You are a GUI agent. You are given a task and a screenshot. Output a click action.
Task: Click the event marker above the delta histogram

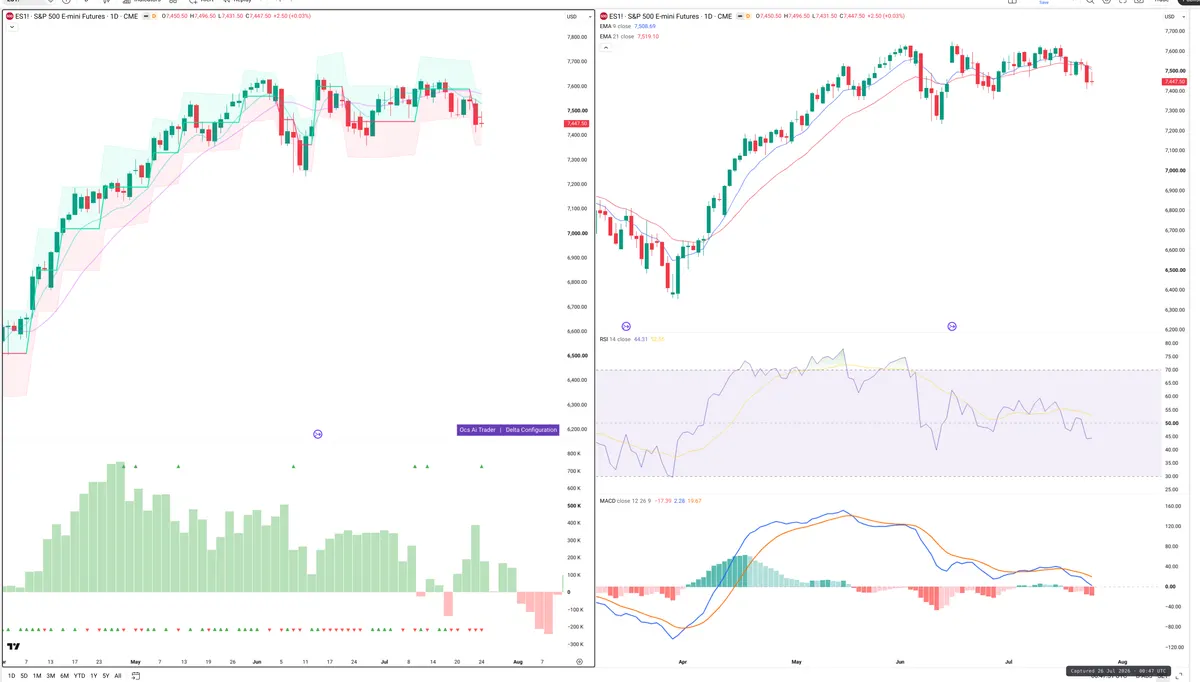click(x=318, y=434)
